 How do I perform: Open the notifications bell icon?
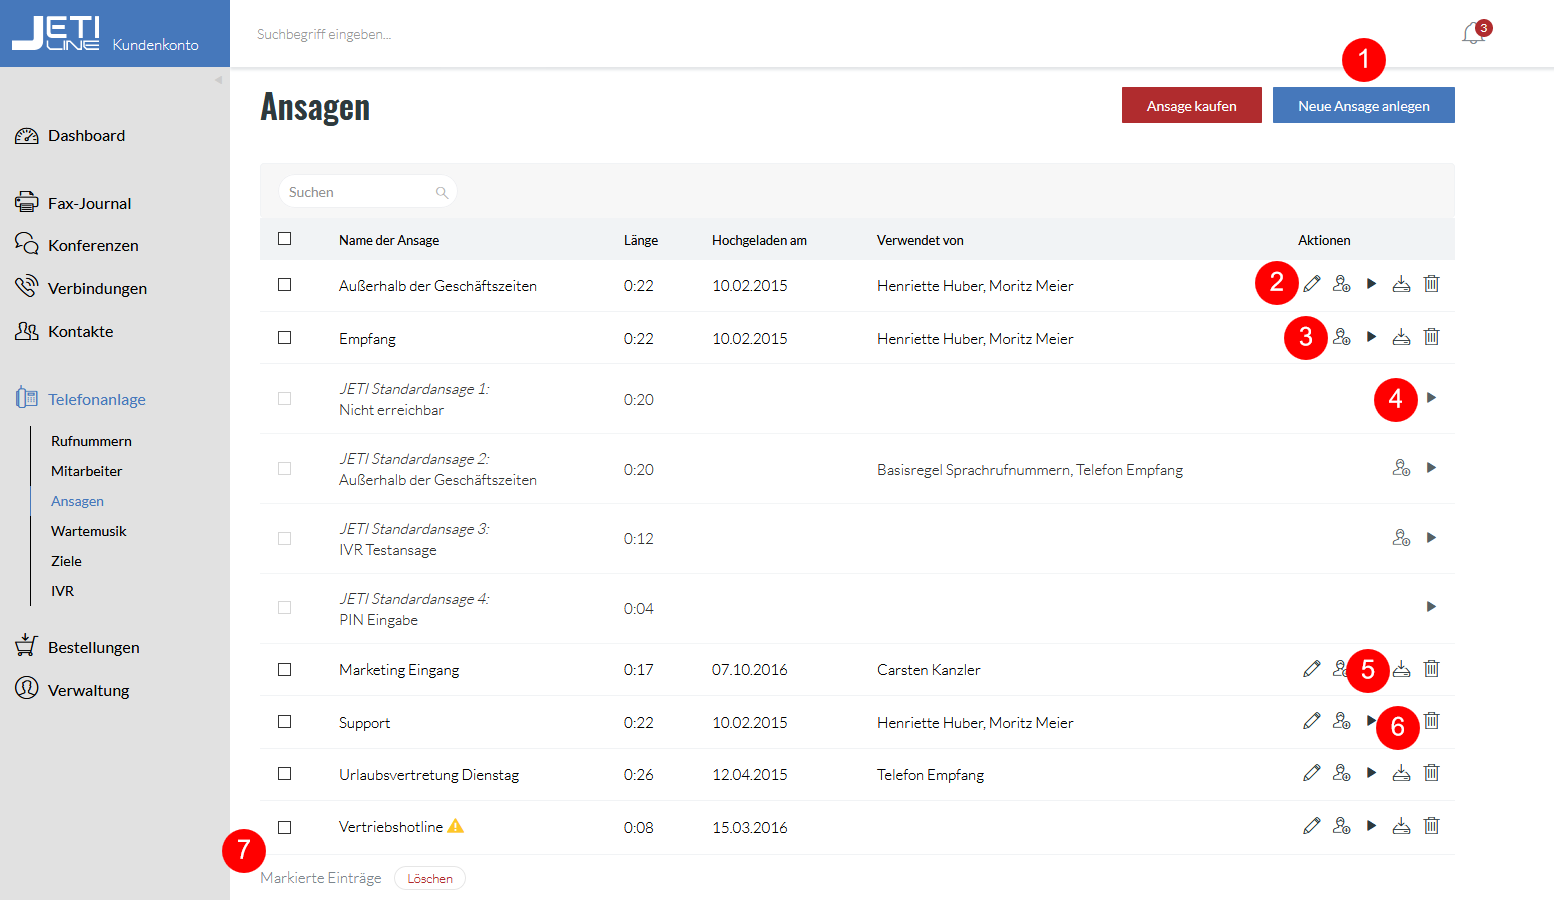click(1473, 34)
